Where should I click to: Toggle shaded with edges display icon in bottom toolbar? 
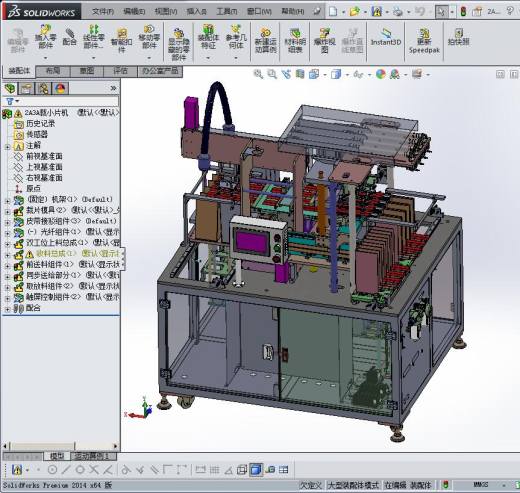tap(256, 470)
